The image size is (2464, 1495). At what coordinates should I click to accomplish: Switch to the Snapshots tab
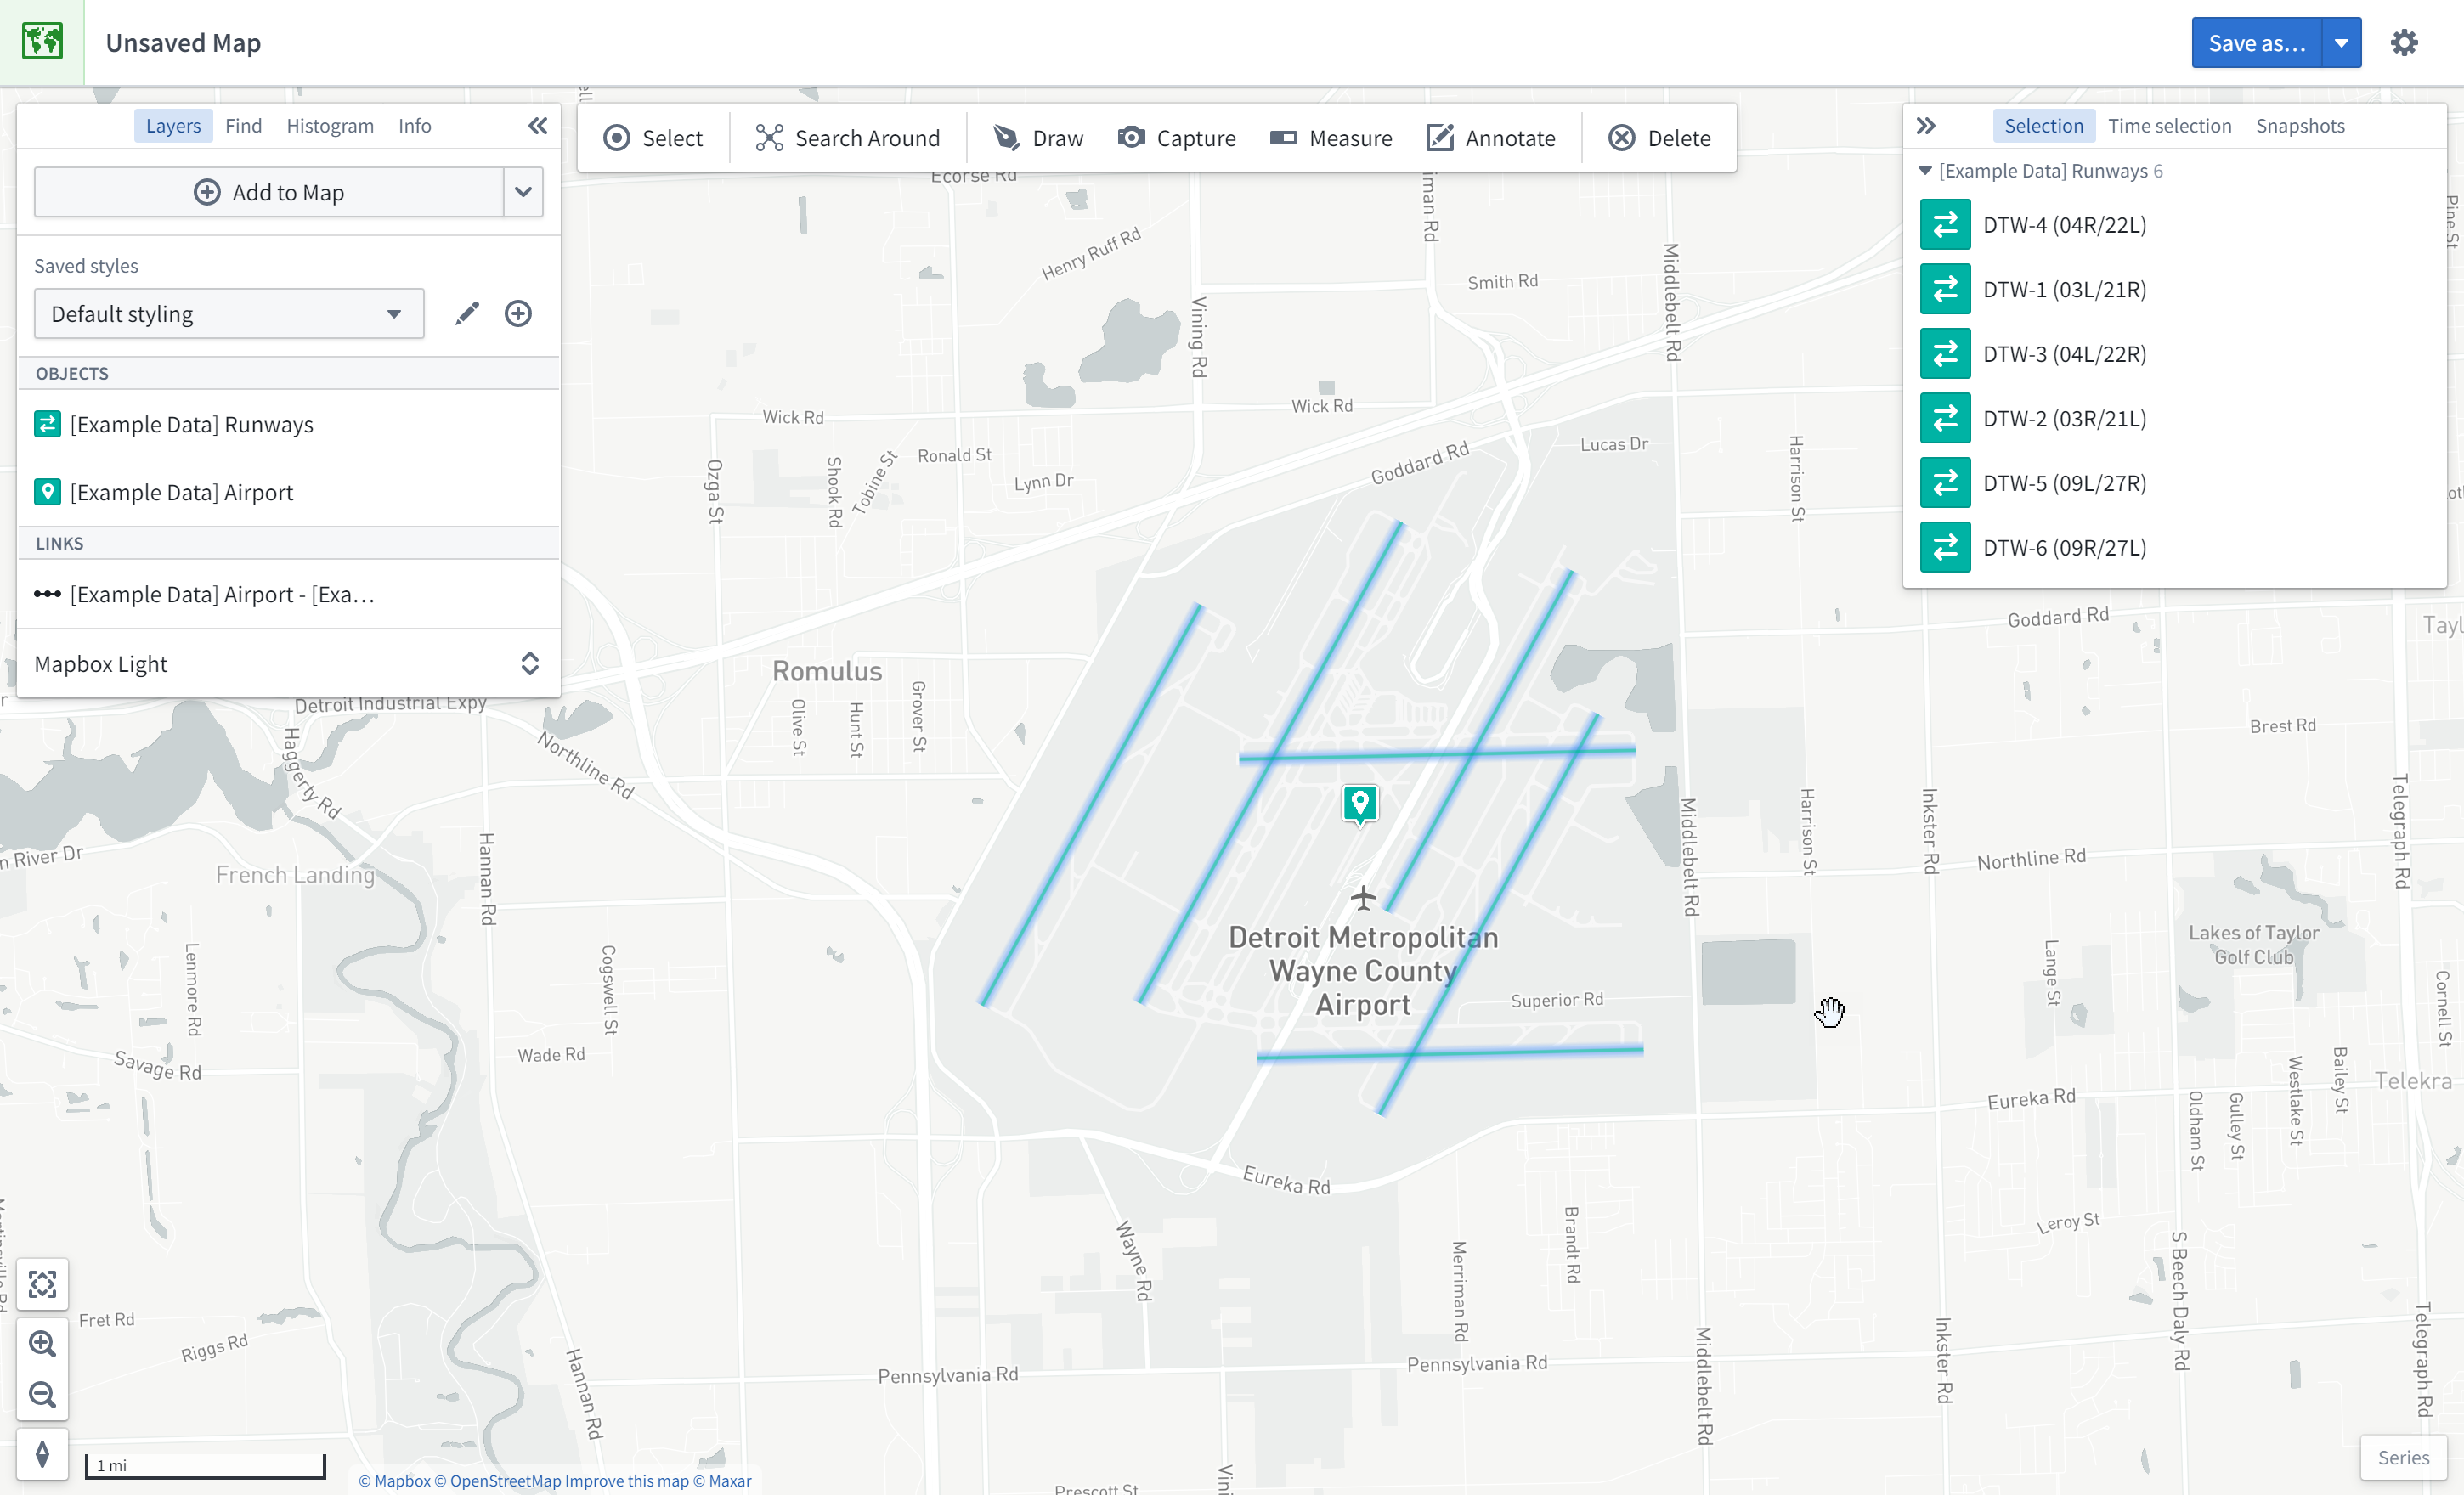[2300, 125]
